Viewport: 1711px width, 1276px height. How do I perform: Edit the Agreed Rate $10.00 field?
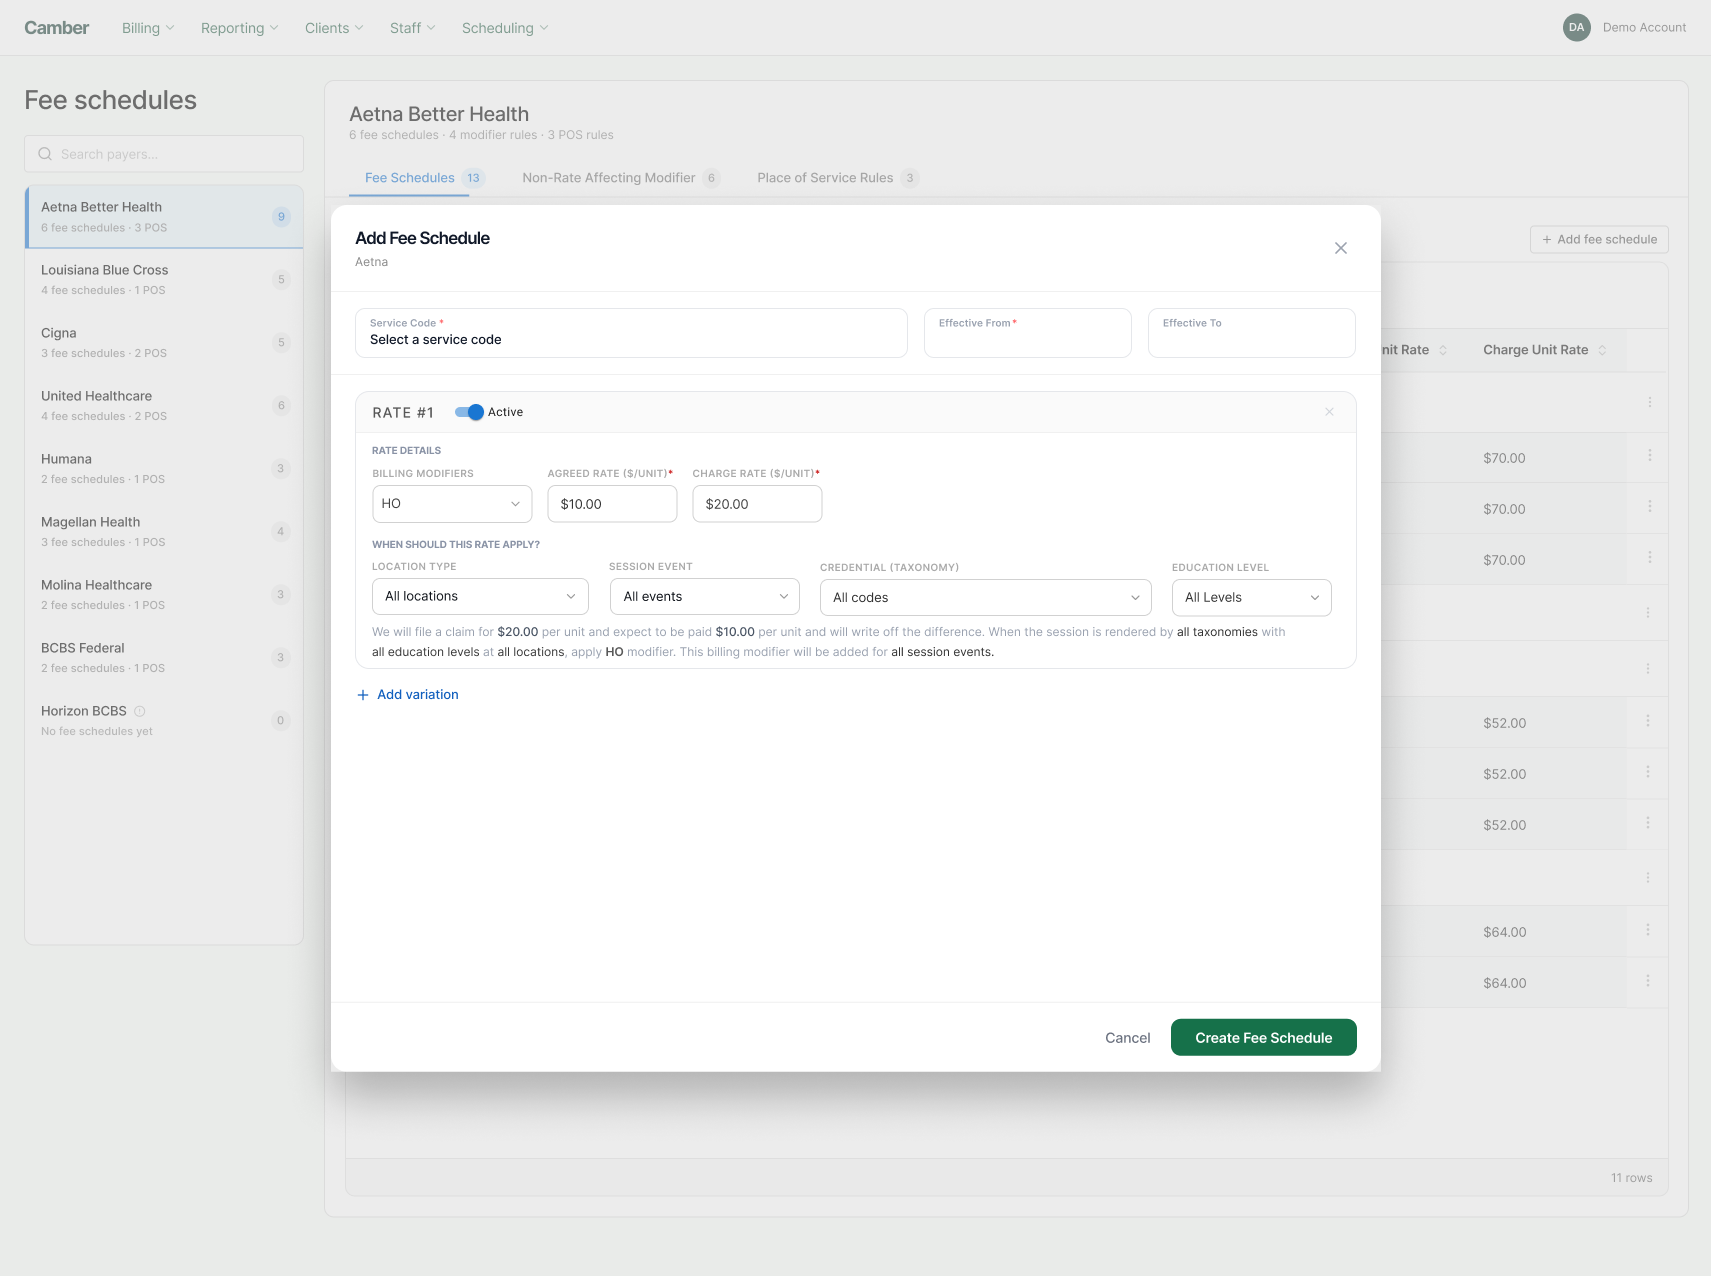coord(612,504)
